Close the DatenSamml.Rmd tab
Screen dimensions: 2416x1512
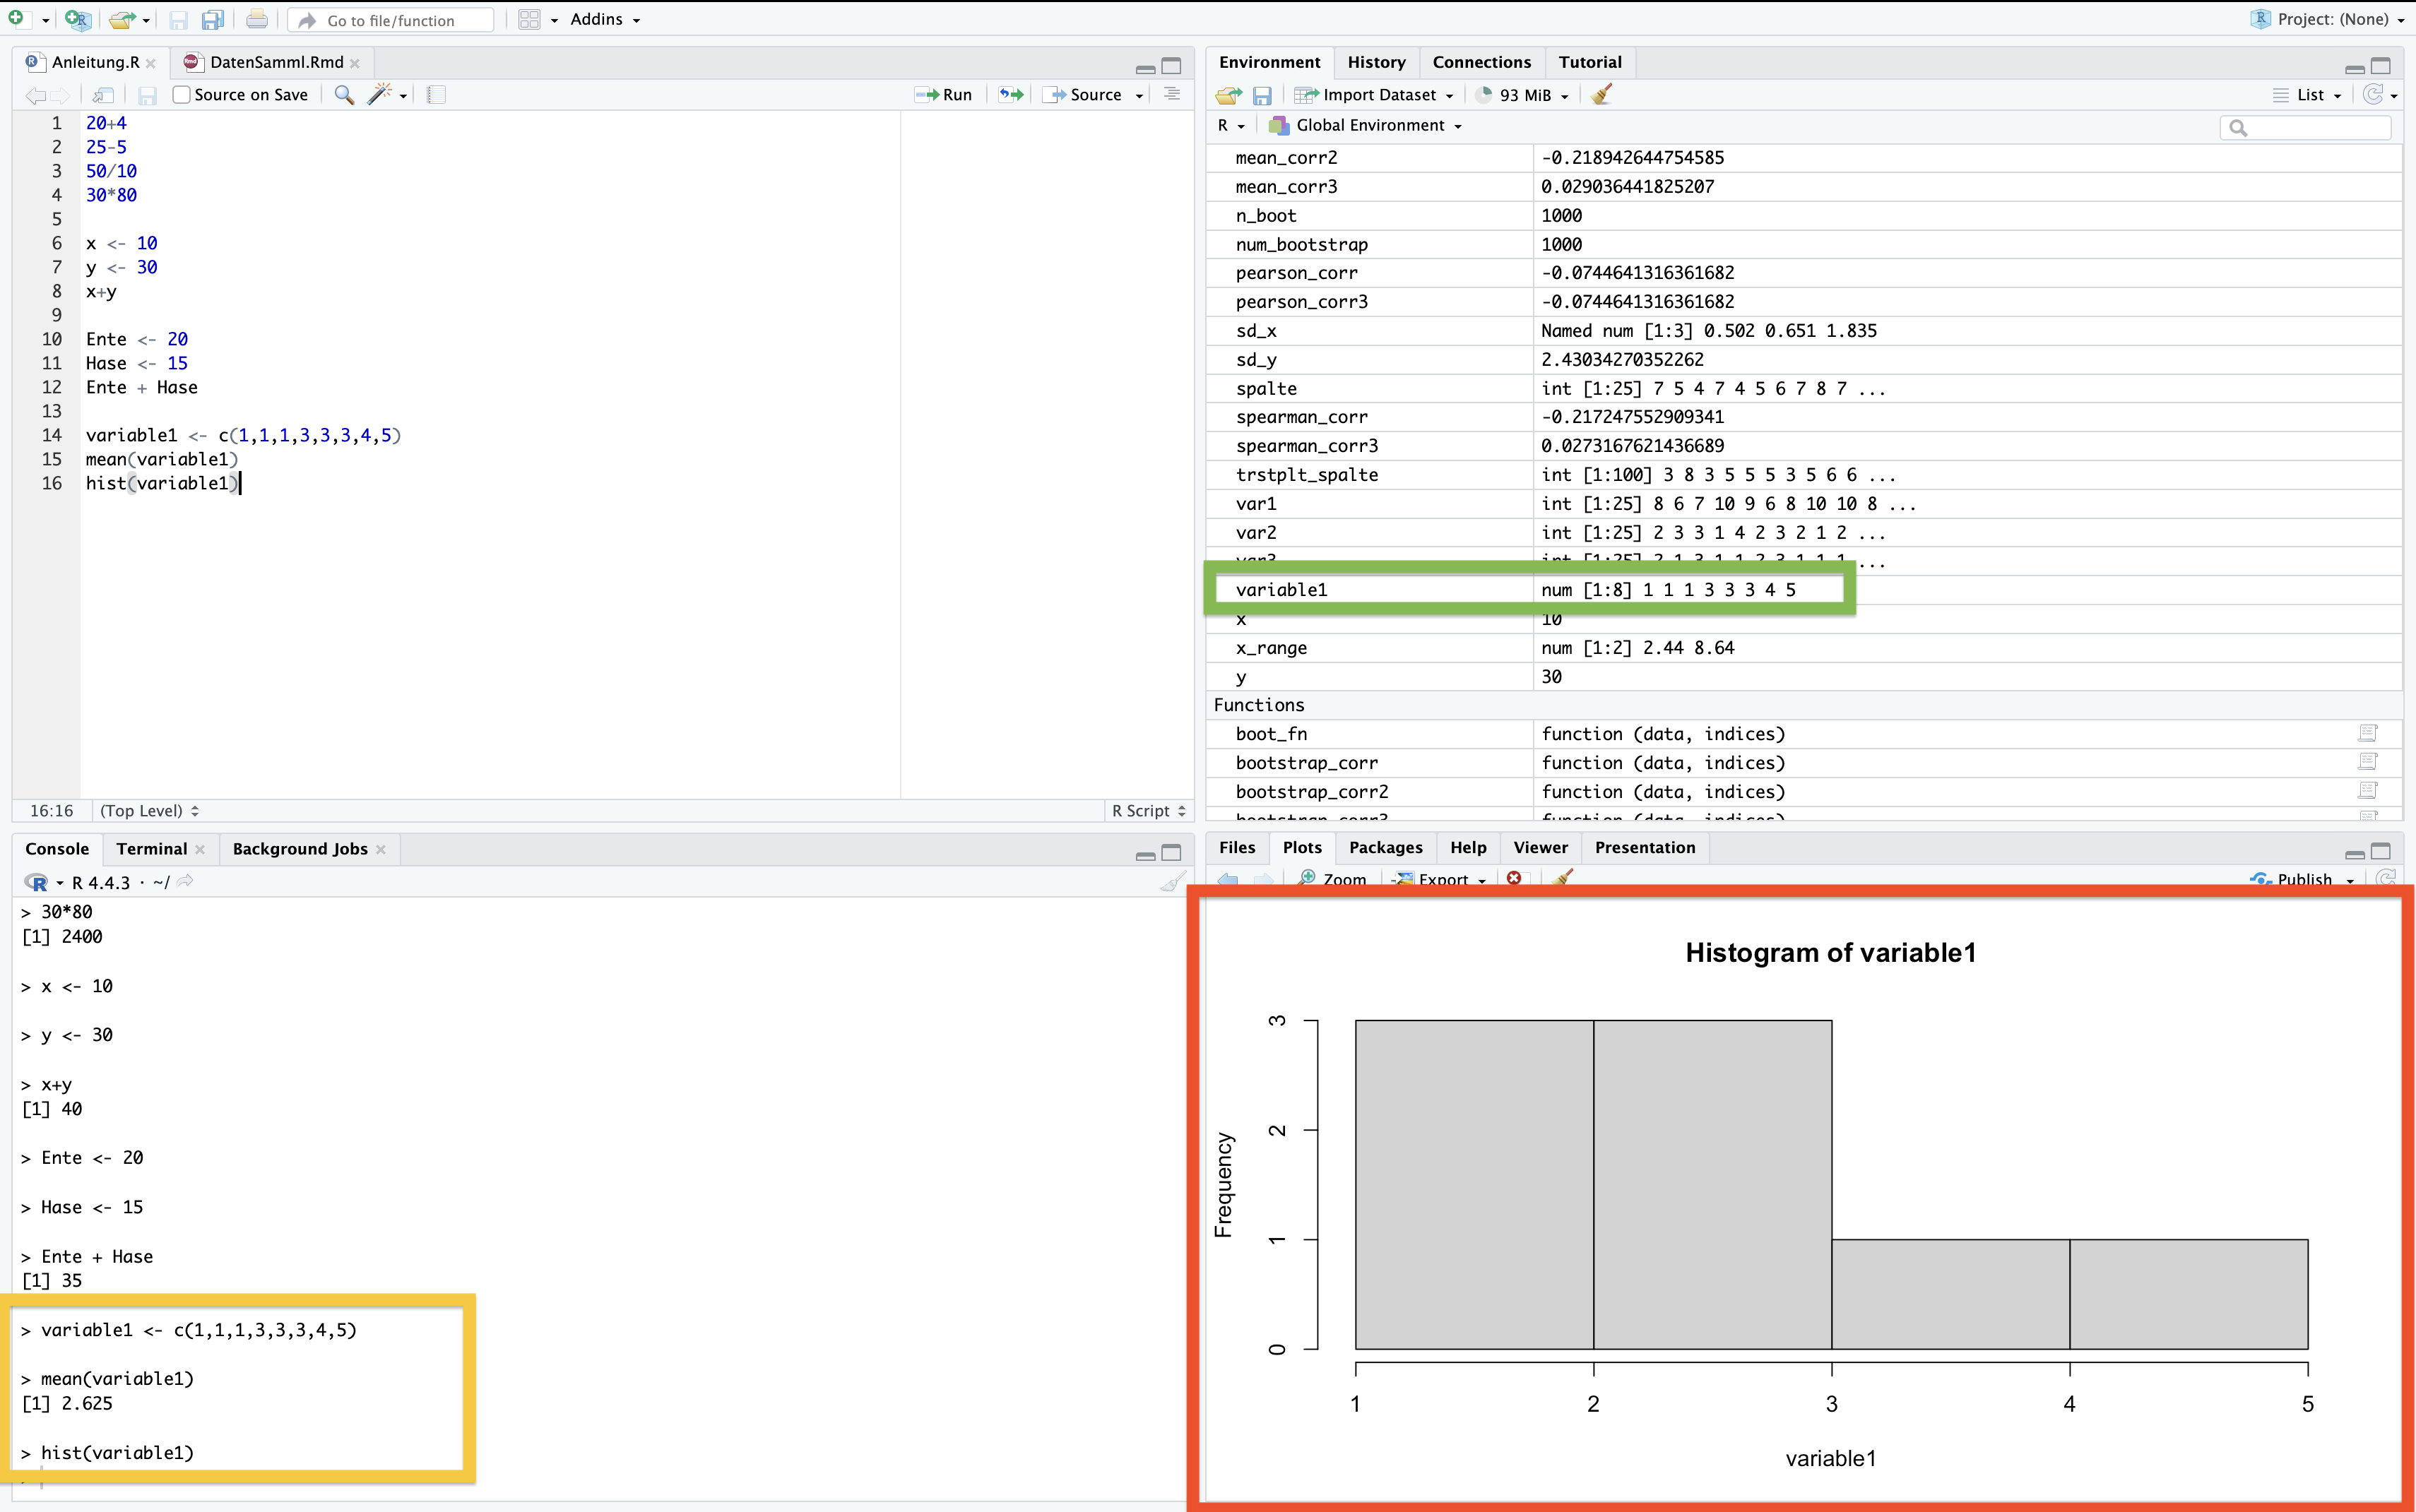(355, 63)
